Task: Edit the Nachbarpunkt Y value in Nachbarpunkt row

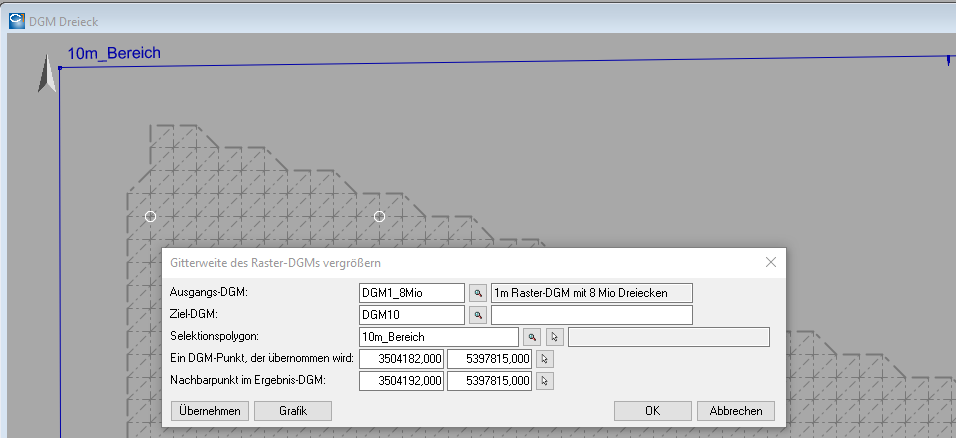Action: pos(490,381)
